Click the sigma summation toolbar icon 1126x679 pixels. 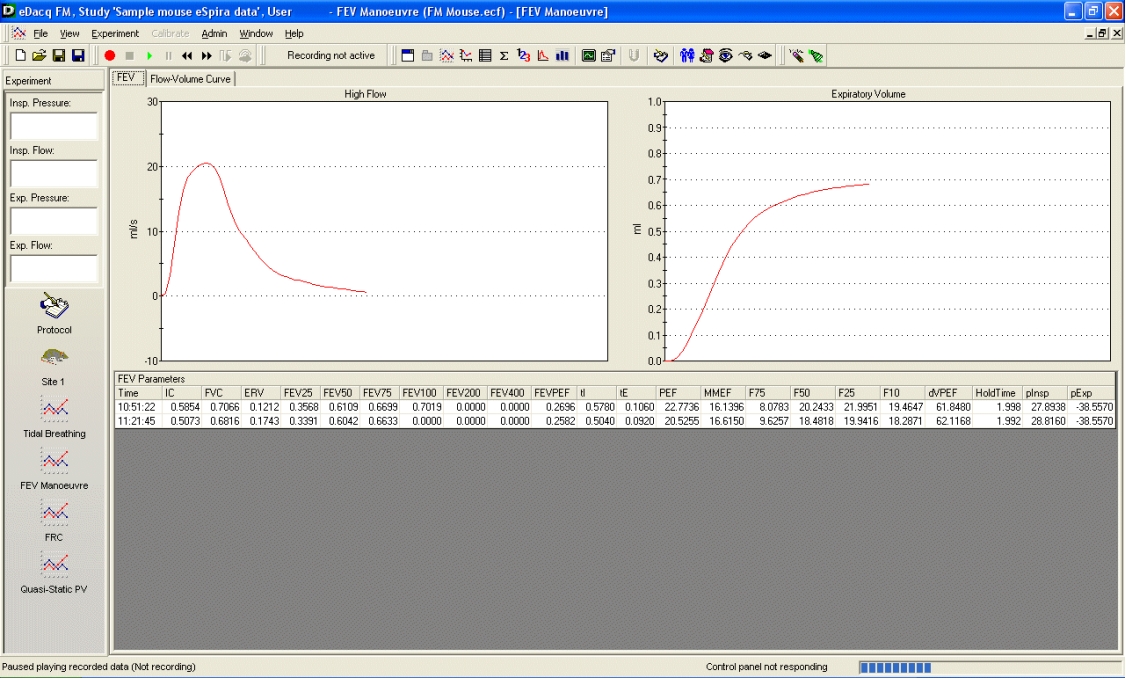[504, 56]
